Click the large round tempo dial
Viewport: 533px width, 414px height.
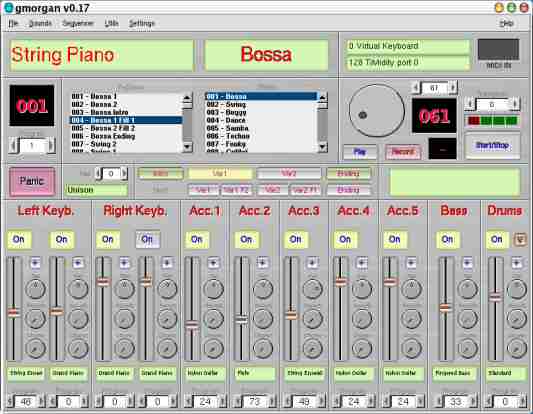tap(377, 110)
